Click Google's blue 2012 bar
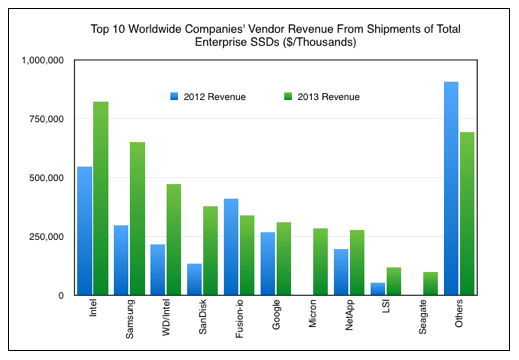 268,263
